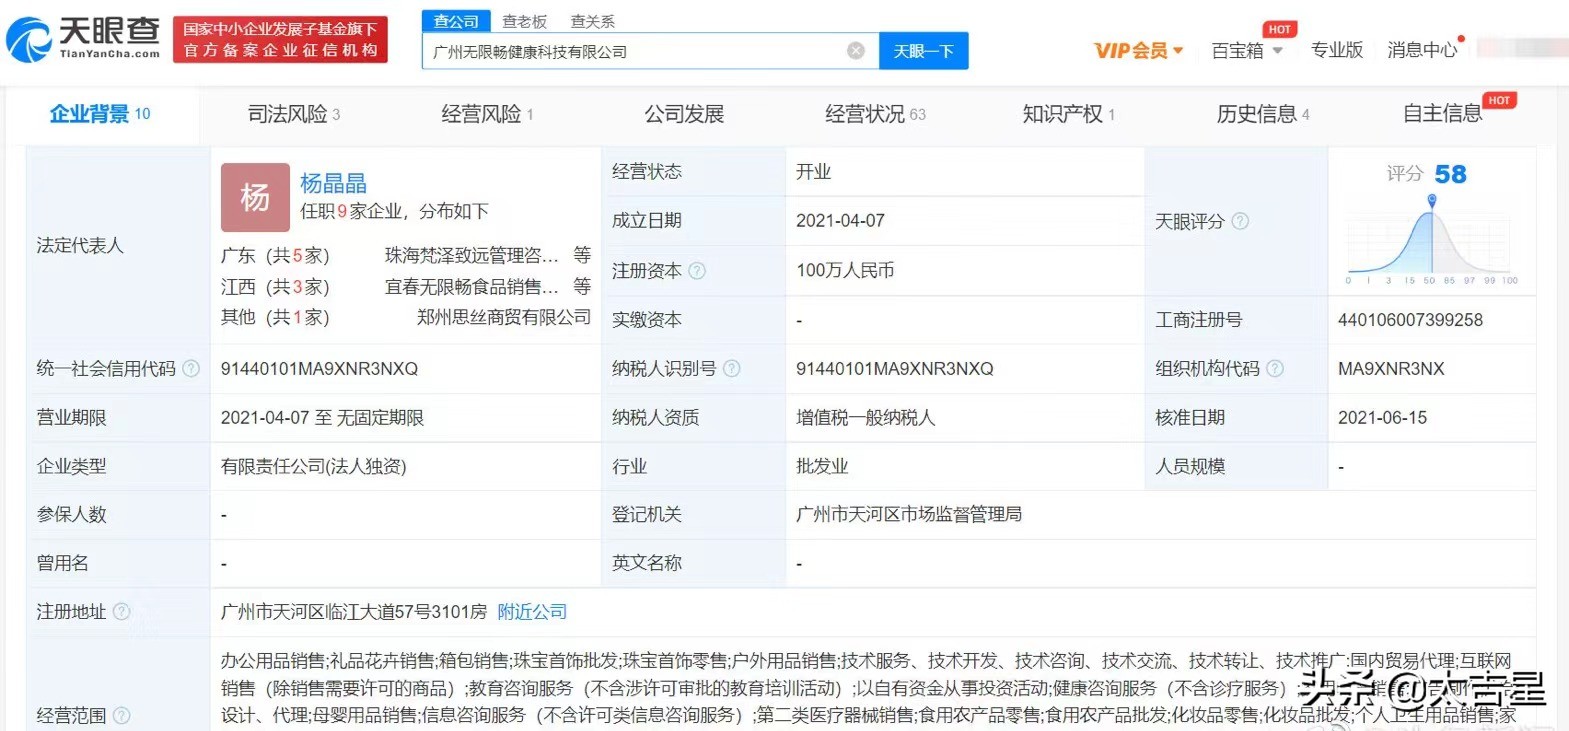Select the 企业背景 tab
The image size is (1569, 731).
pos(100,114)
